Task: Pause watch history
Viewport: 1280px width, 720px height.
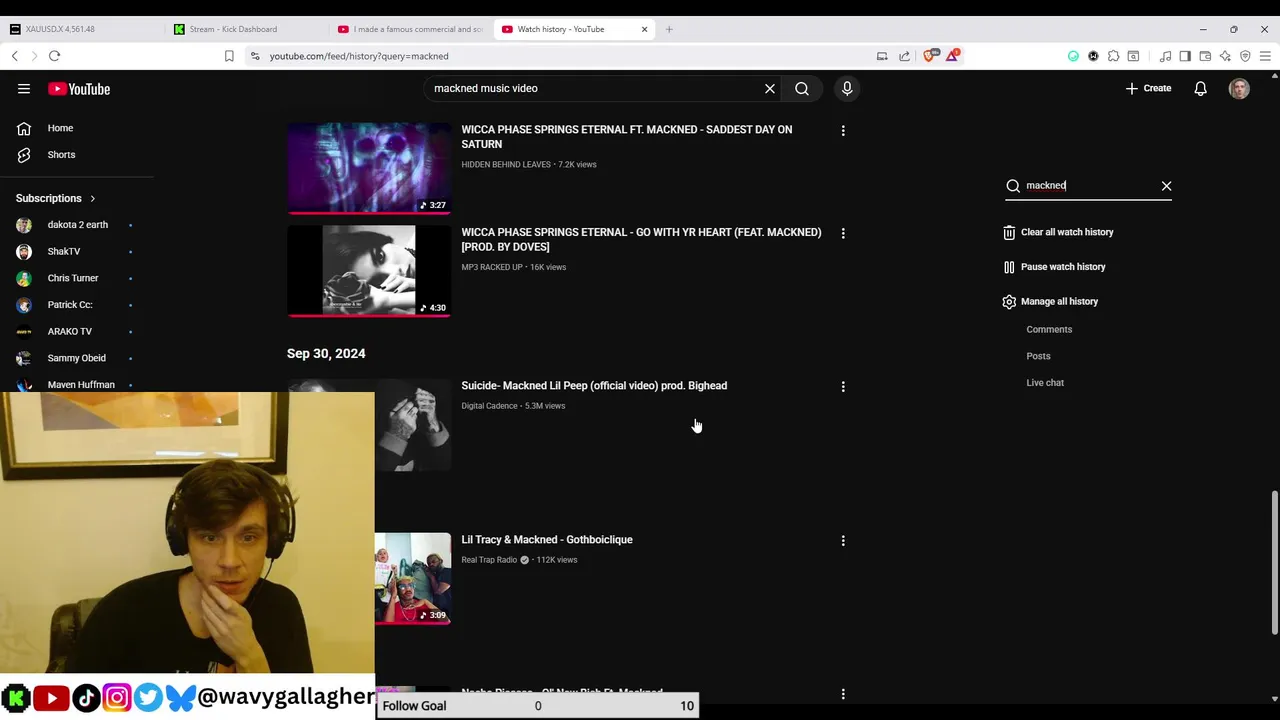Action: click(x=1054, y=267)
